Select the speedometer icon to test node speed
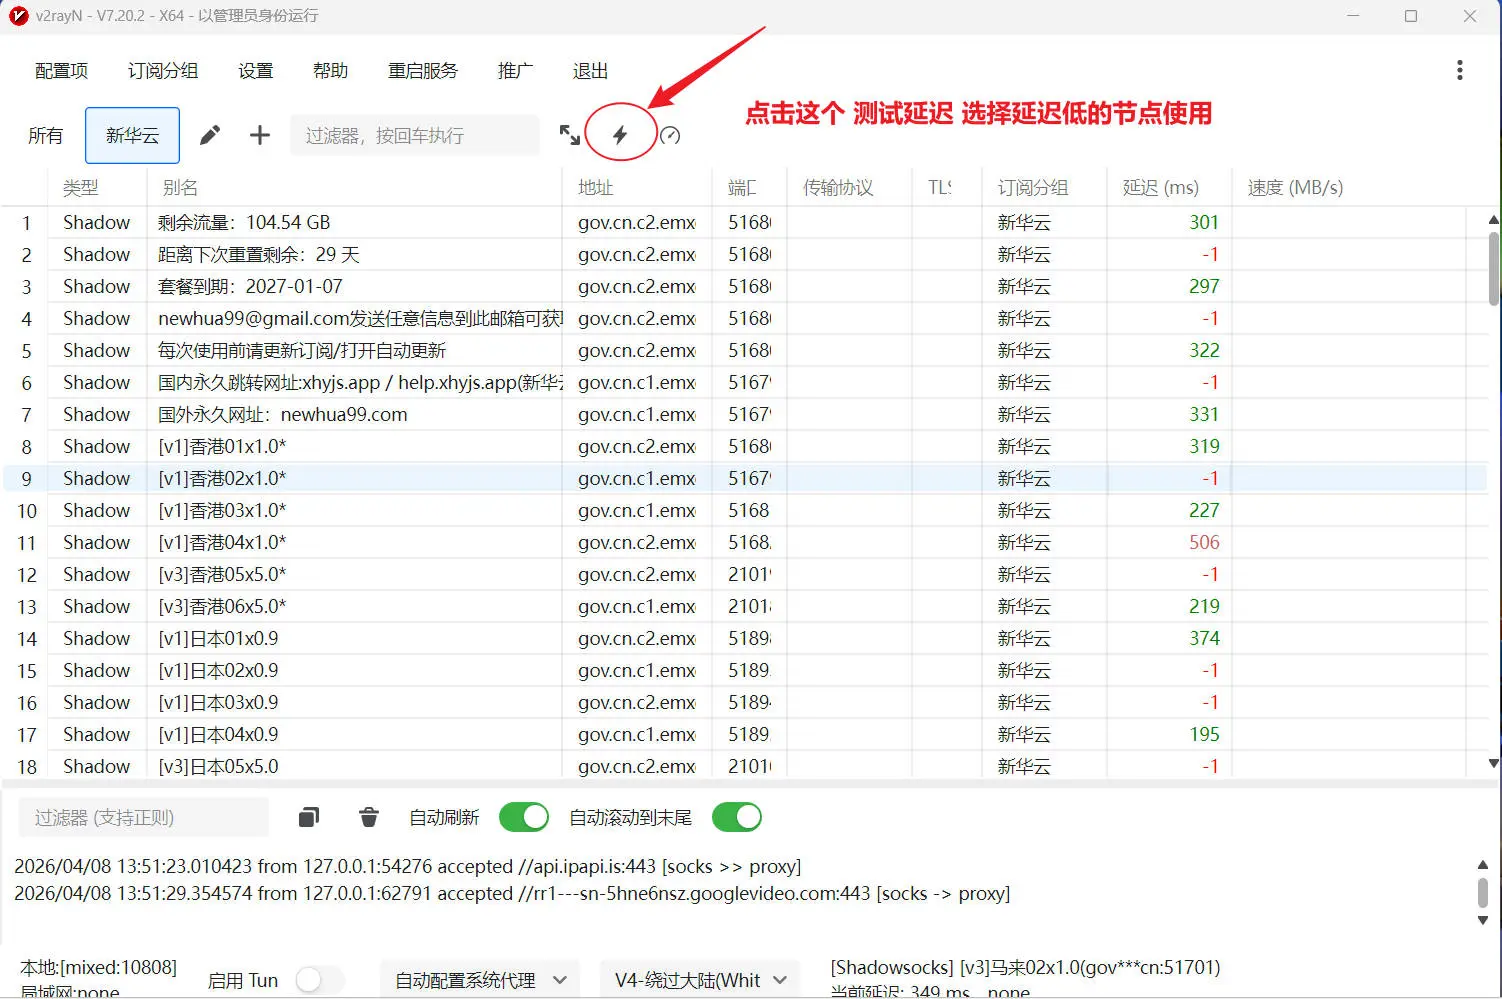1502x999 pixels. point(670,135)
